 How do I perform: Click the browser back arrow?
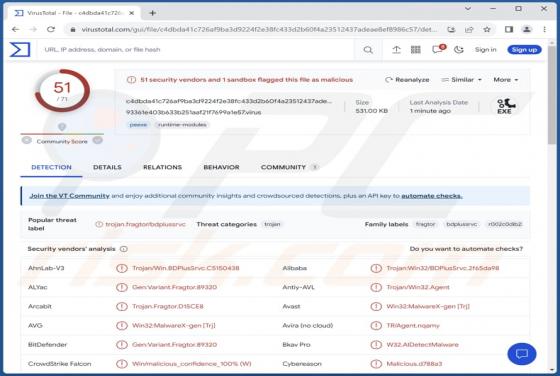point(15,29)
